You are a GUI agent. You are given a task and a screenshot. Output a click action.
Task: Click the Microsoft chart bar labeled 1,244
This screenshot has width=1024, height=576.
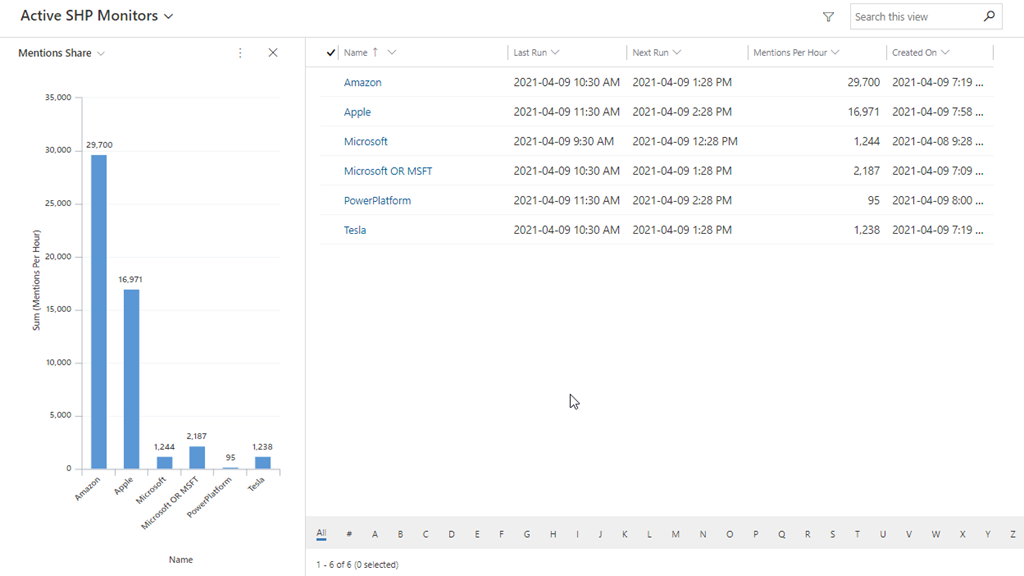[x=165, y=462]
